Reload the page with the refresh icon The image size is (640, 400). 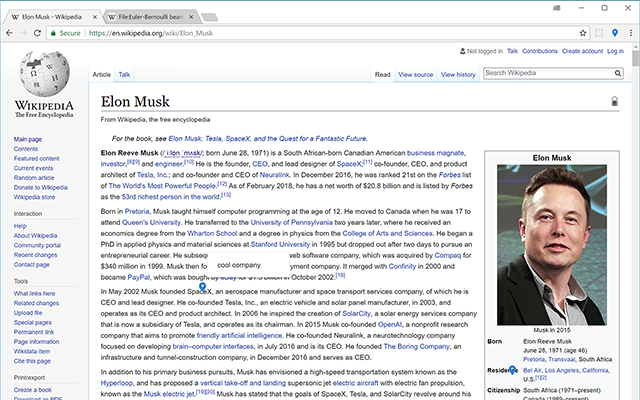37,33
